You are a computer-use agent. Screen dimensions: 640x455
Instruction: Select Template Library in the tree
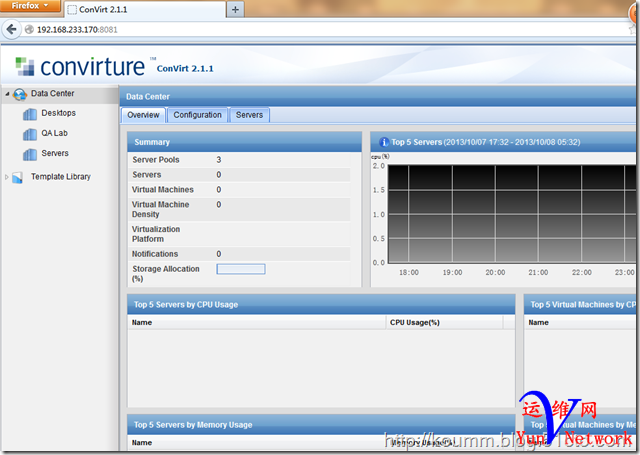(x=61, y=177)
